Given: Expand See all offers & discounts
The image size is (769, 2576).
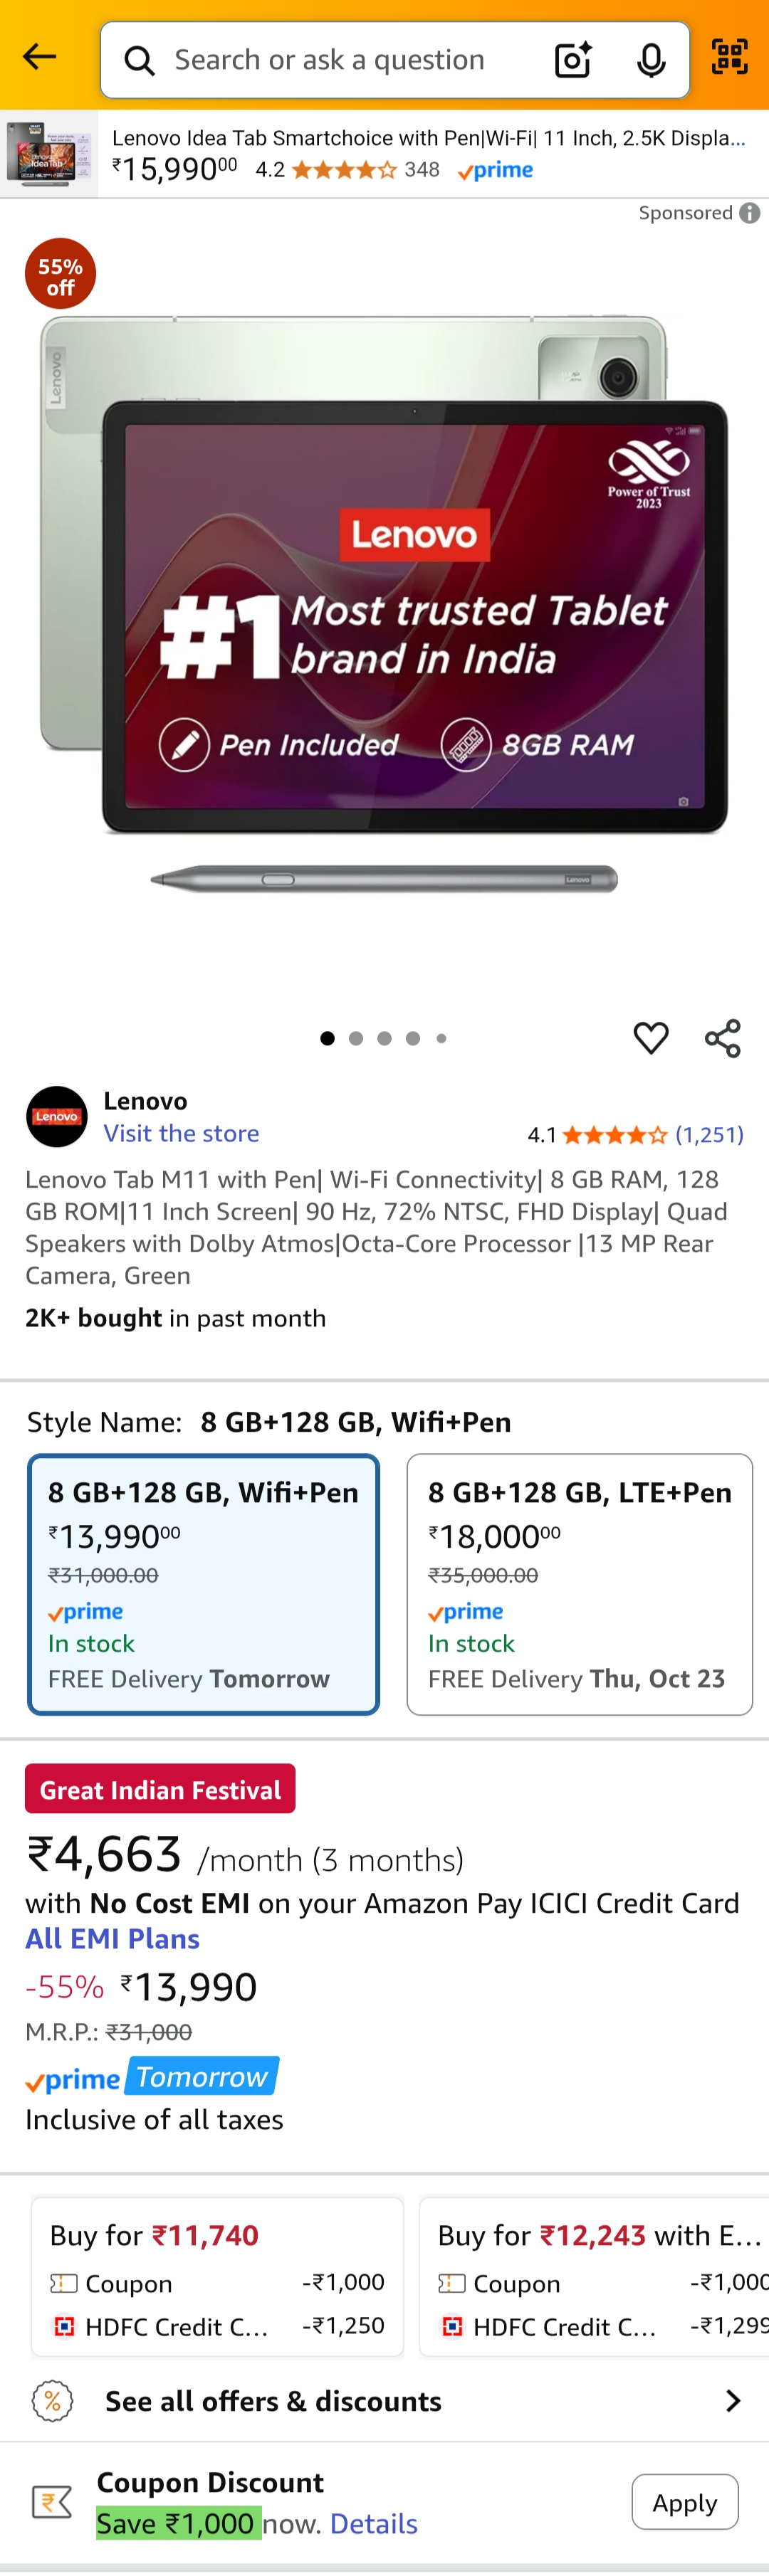Looking at the screenshot, I should coord(385,2400).
